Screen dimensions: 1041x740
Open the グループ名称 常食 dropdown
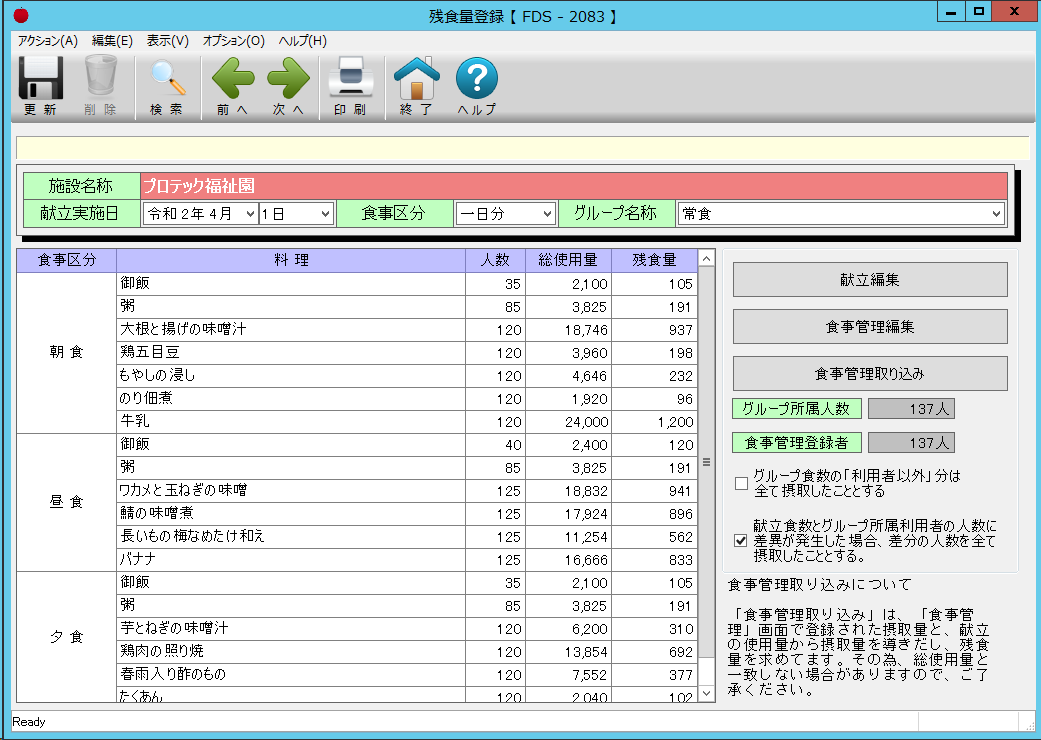coord(996,214)
